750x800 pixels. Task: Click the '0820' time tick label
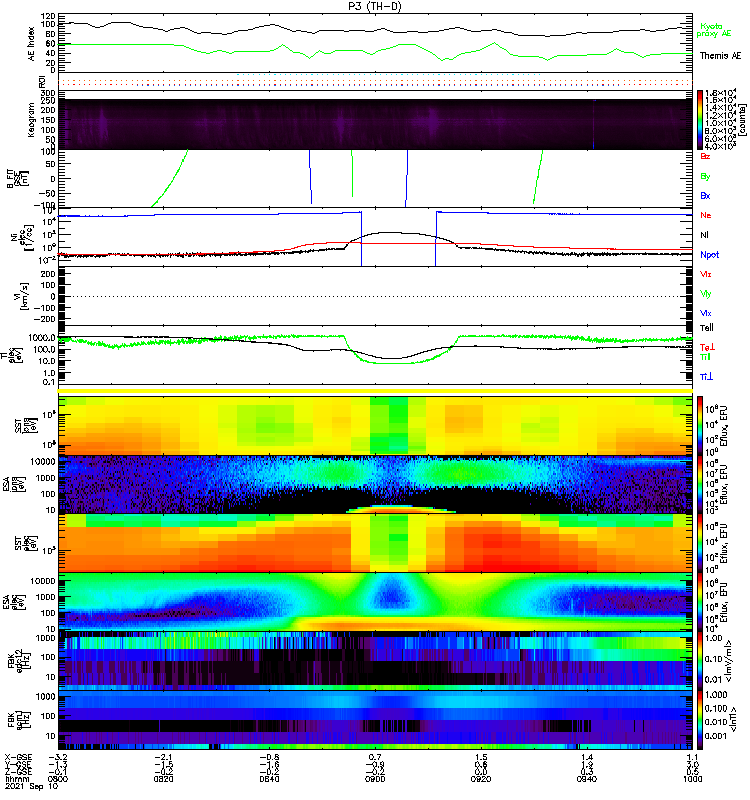click(x=163, y=779)
